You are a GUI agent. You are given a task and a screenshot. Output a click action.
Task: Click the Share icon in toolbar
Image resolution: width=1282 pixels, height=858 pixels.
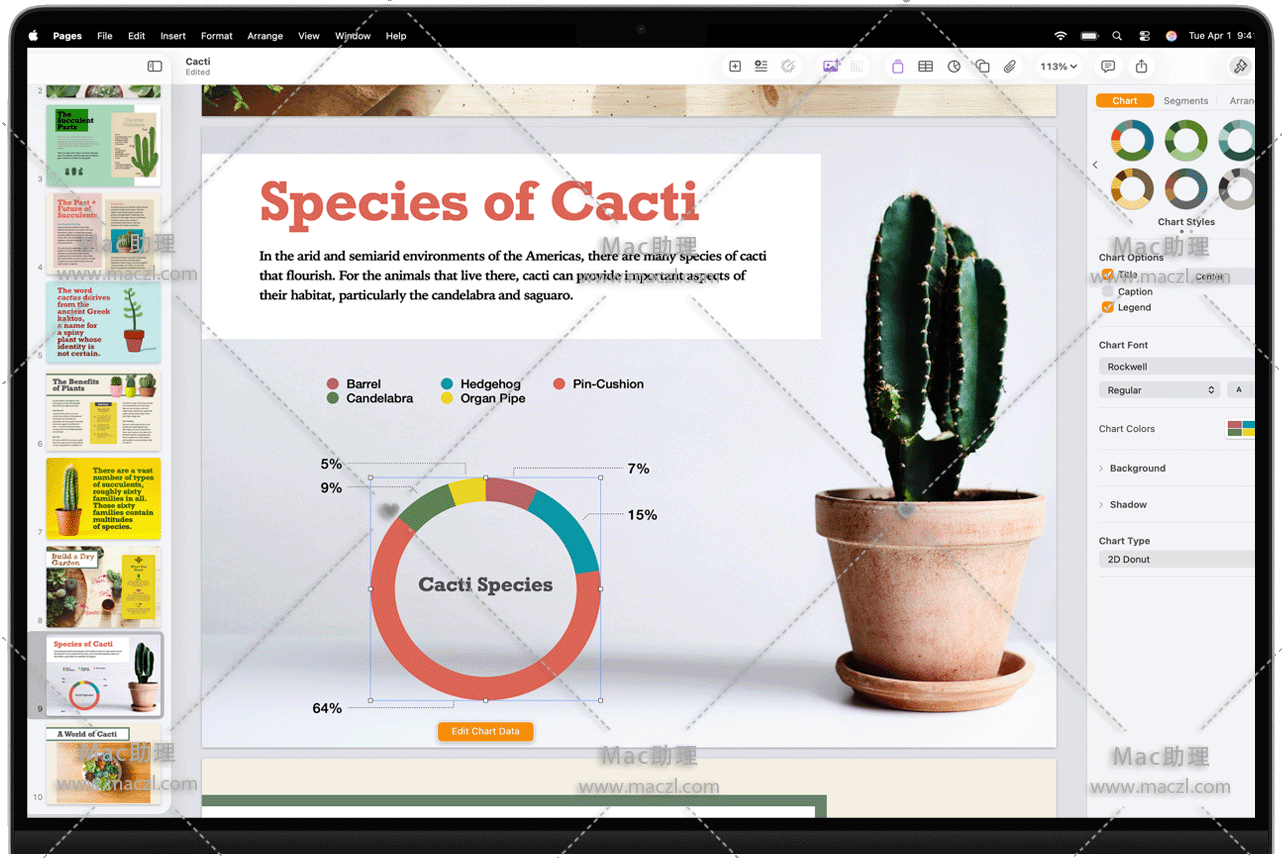point(1141,67)
